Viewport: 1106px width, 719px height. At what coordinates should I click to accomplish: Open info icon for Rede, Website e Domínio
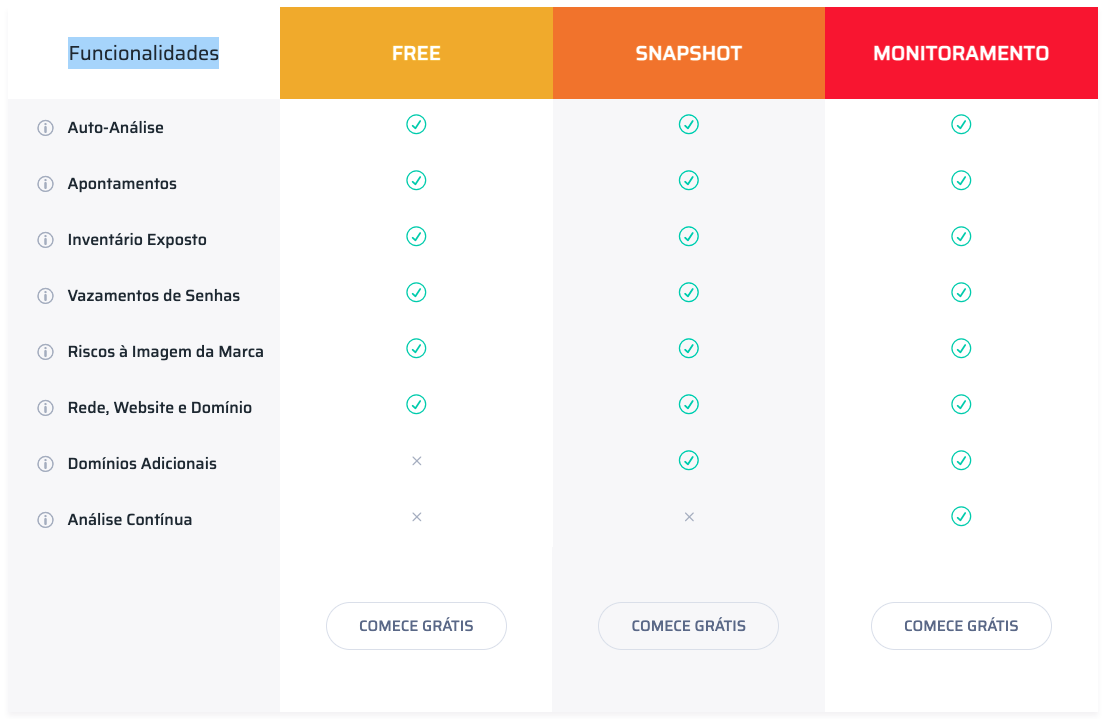(x=45, y=408)
